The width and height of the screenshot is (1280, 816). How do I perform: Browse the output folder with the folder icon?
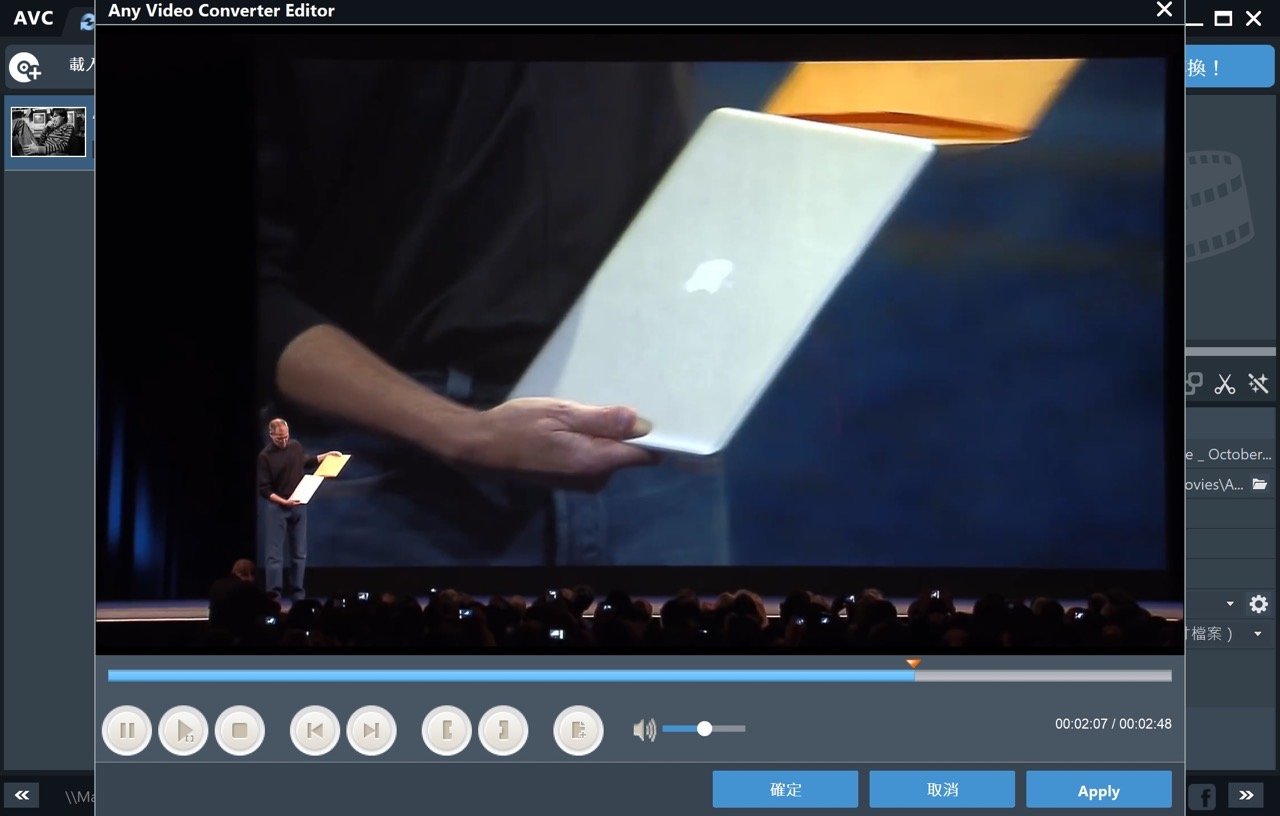[x=1260, y=484]
